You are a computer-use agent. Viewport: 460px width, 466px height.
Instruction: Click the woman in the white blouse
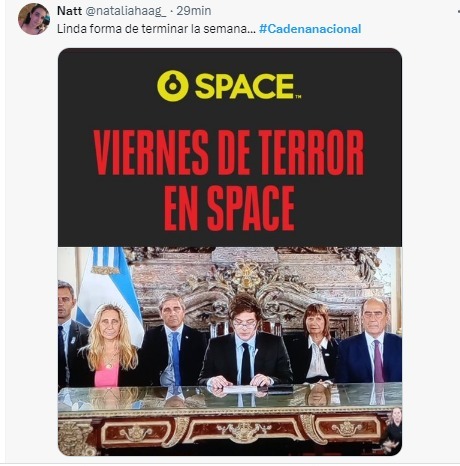pyautogui.click(x=316, y=343)
